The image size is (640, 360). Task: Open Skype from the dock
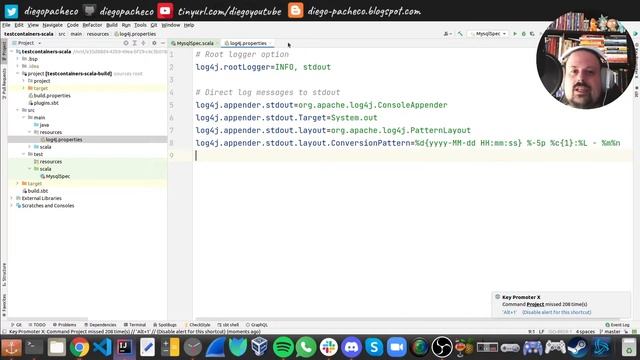point(374,347)
